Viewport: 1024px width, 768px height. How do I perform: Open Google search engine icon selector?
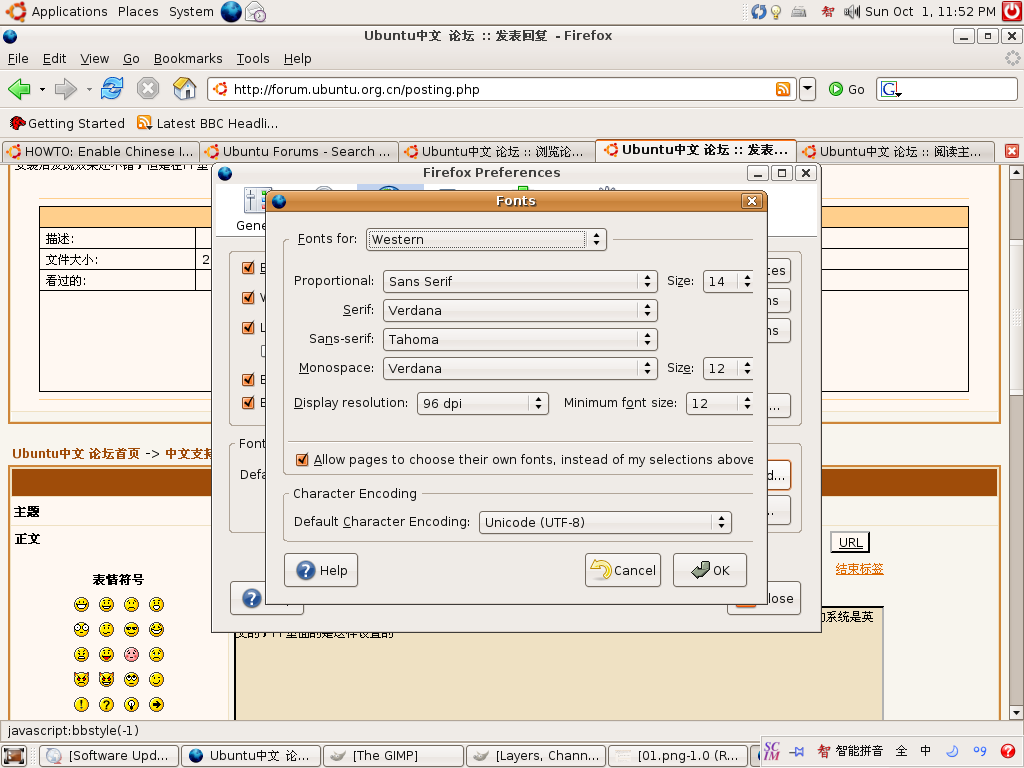tap(891, 89)
